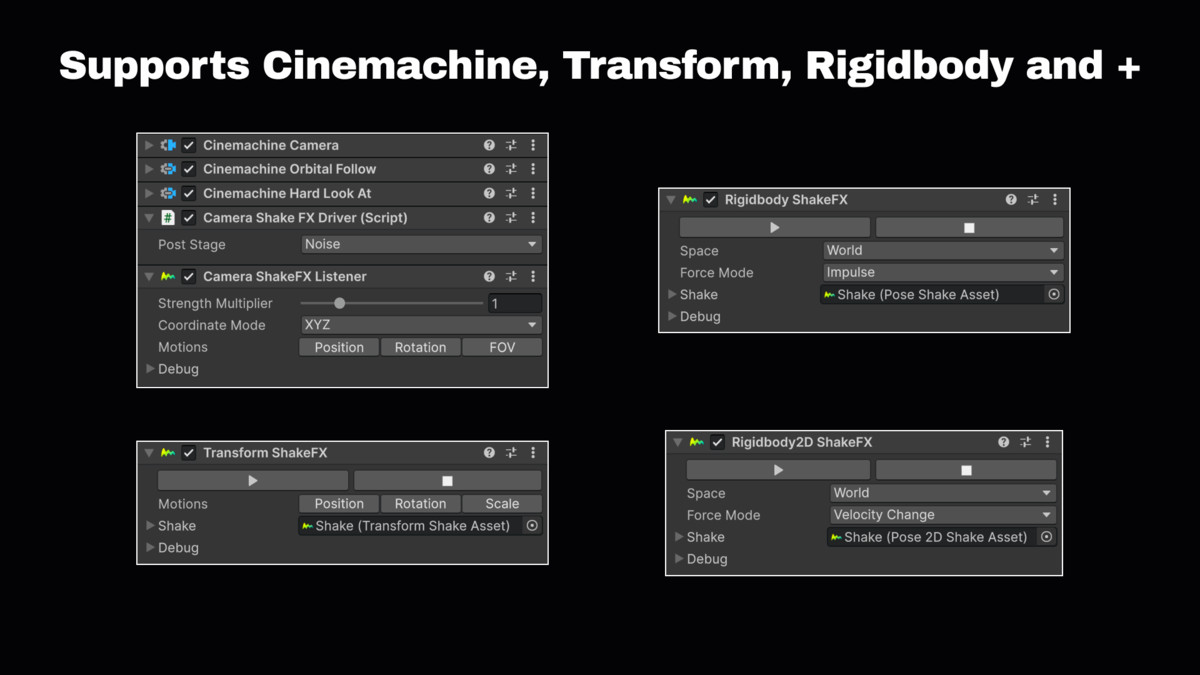The height and width of the screenshot is (675, 1200).
Task: Toggle Cinemachine Orbital Follow enabled checkbox
Action: click(x=189, y=169)
